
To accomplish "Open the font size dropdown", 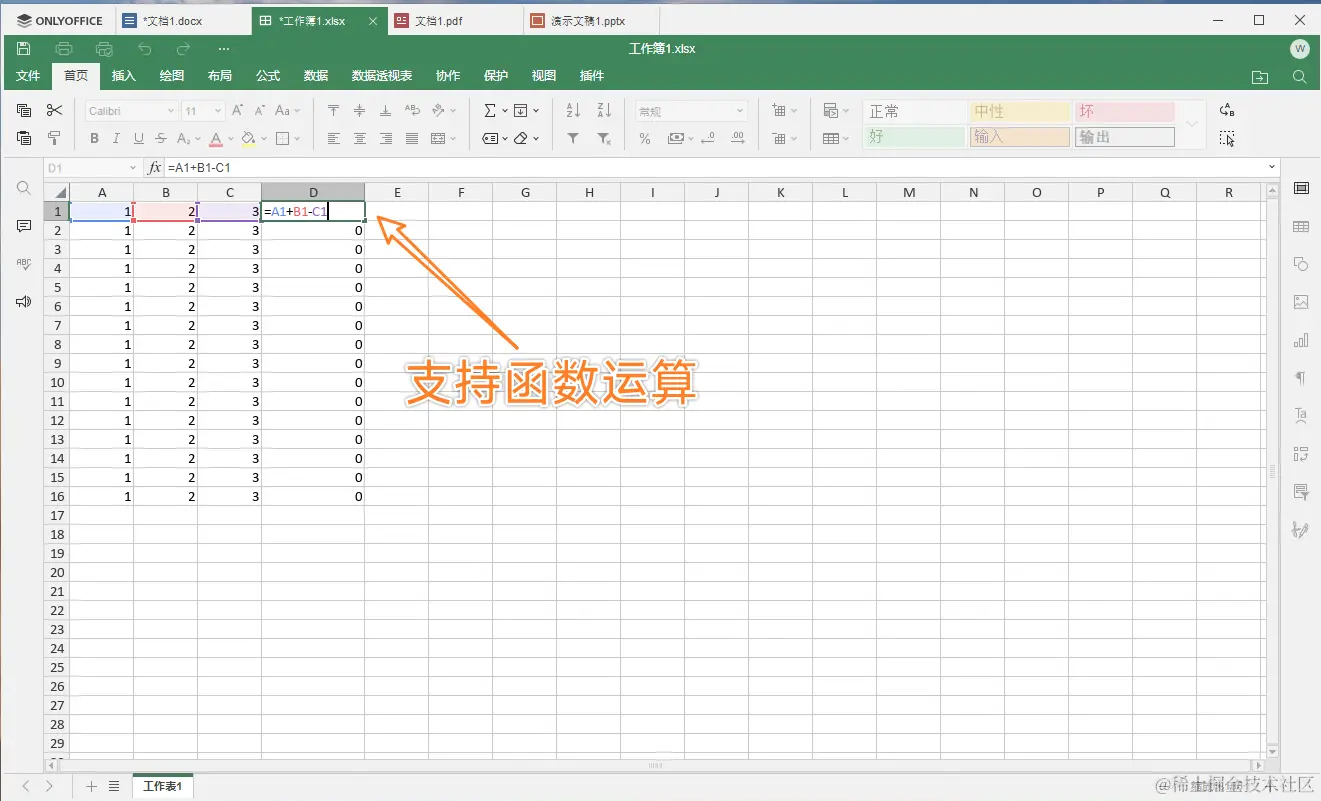I will click(x=218, y=111).
